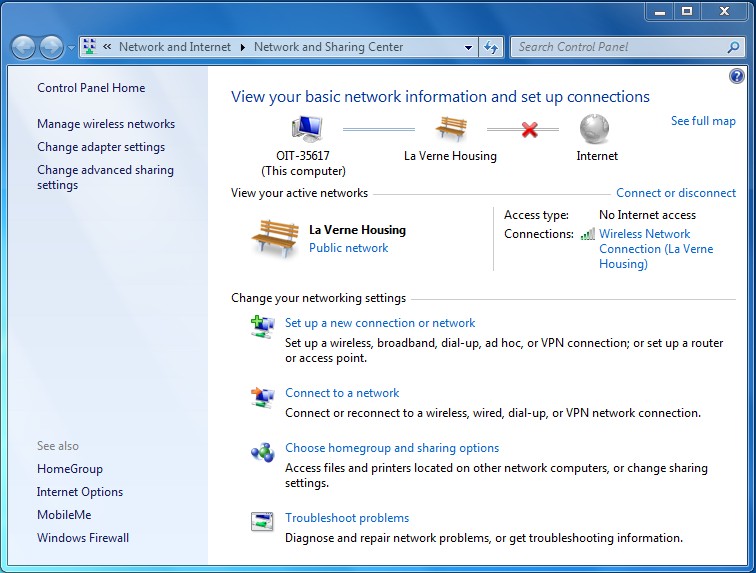Click the red X connection error icon
Viewport: 756px width, 573px height.
click(x=529, y=129)
